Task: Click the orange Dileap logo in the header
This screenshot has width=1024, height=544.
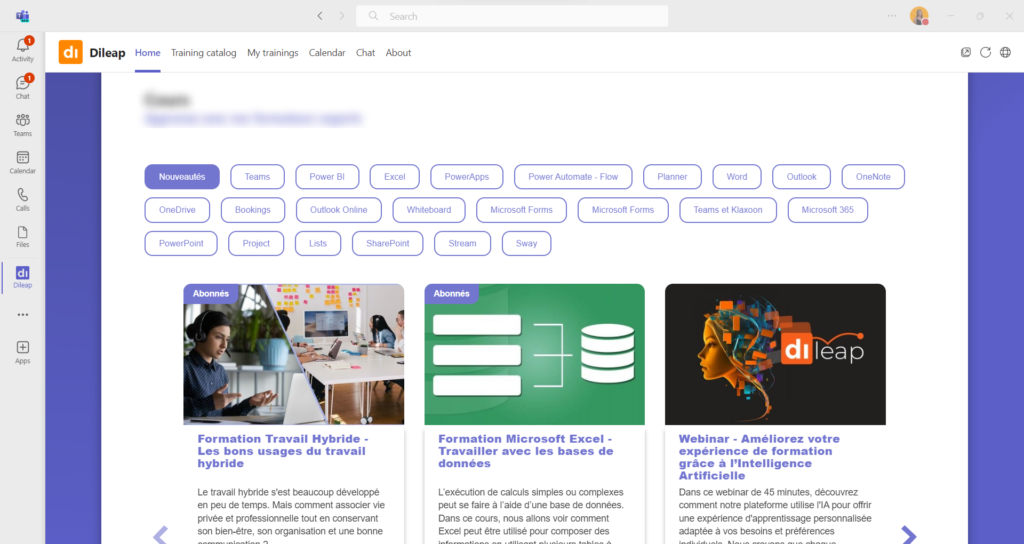Action: coord(71,52)
